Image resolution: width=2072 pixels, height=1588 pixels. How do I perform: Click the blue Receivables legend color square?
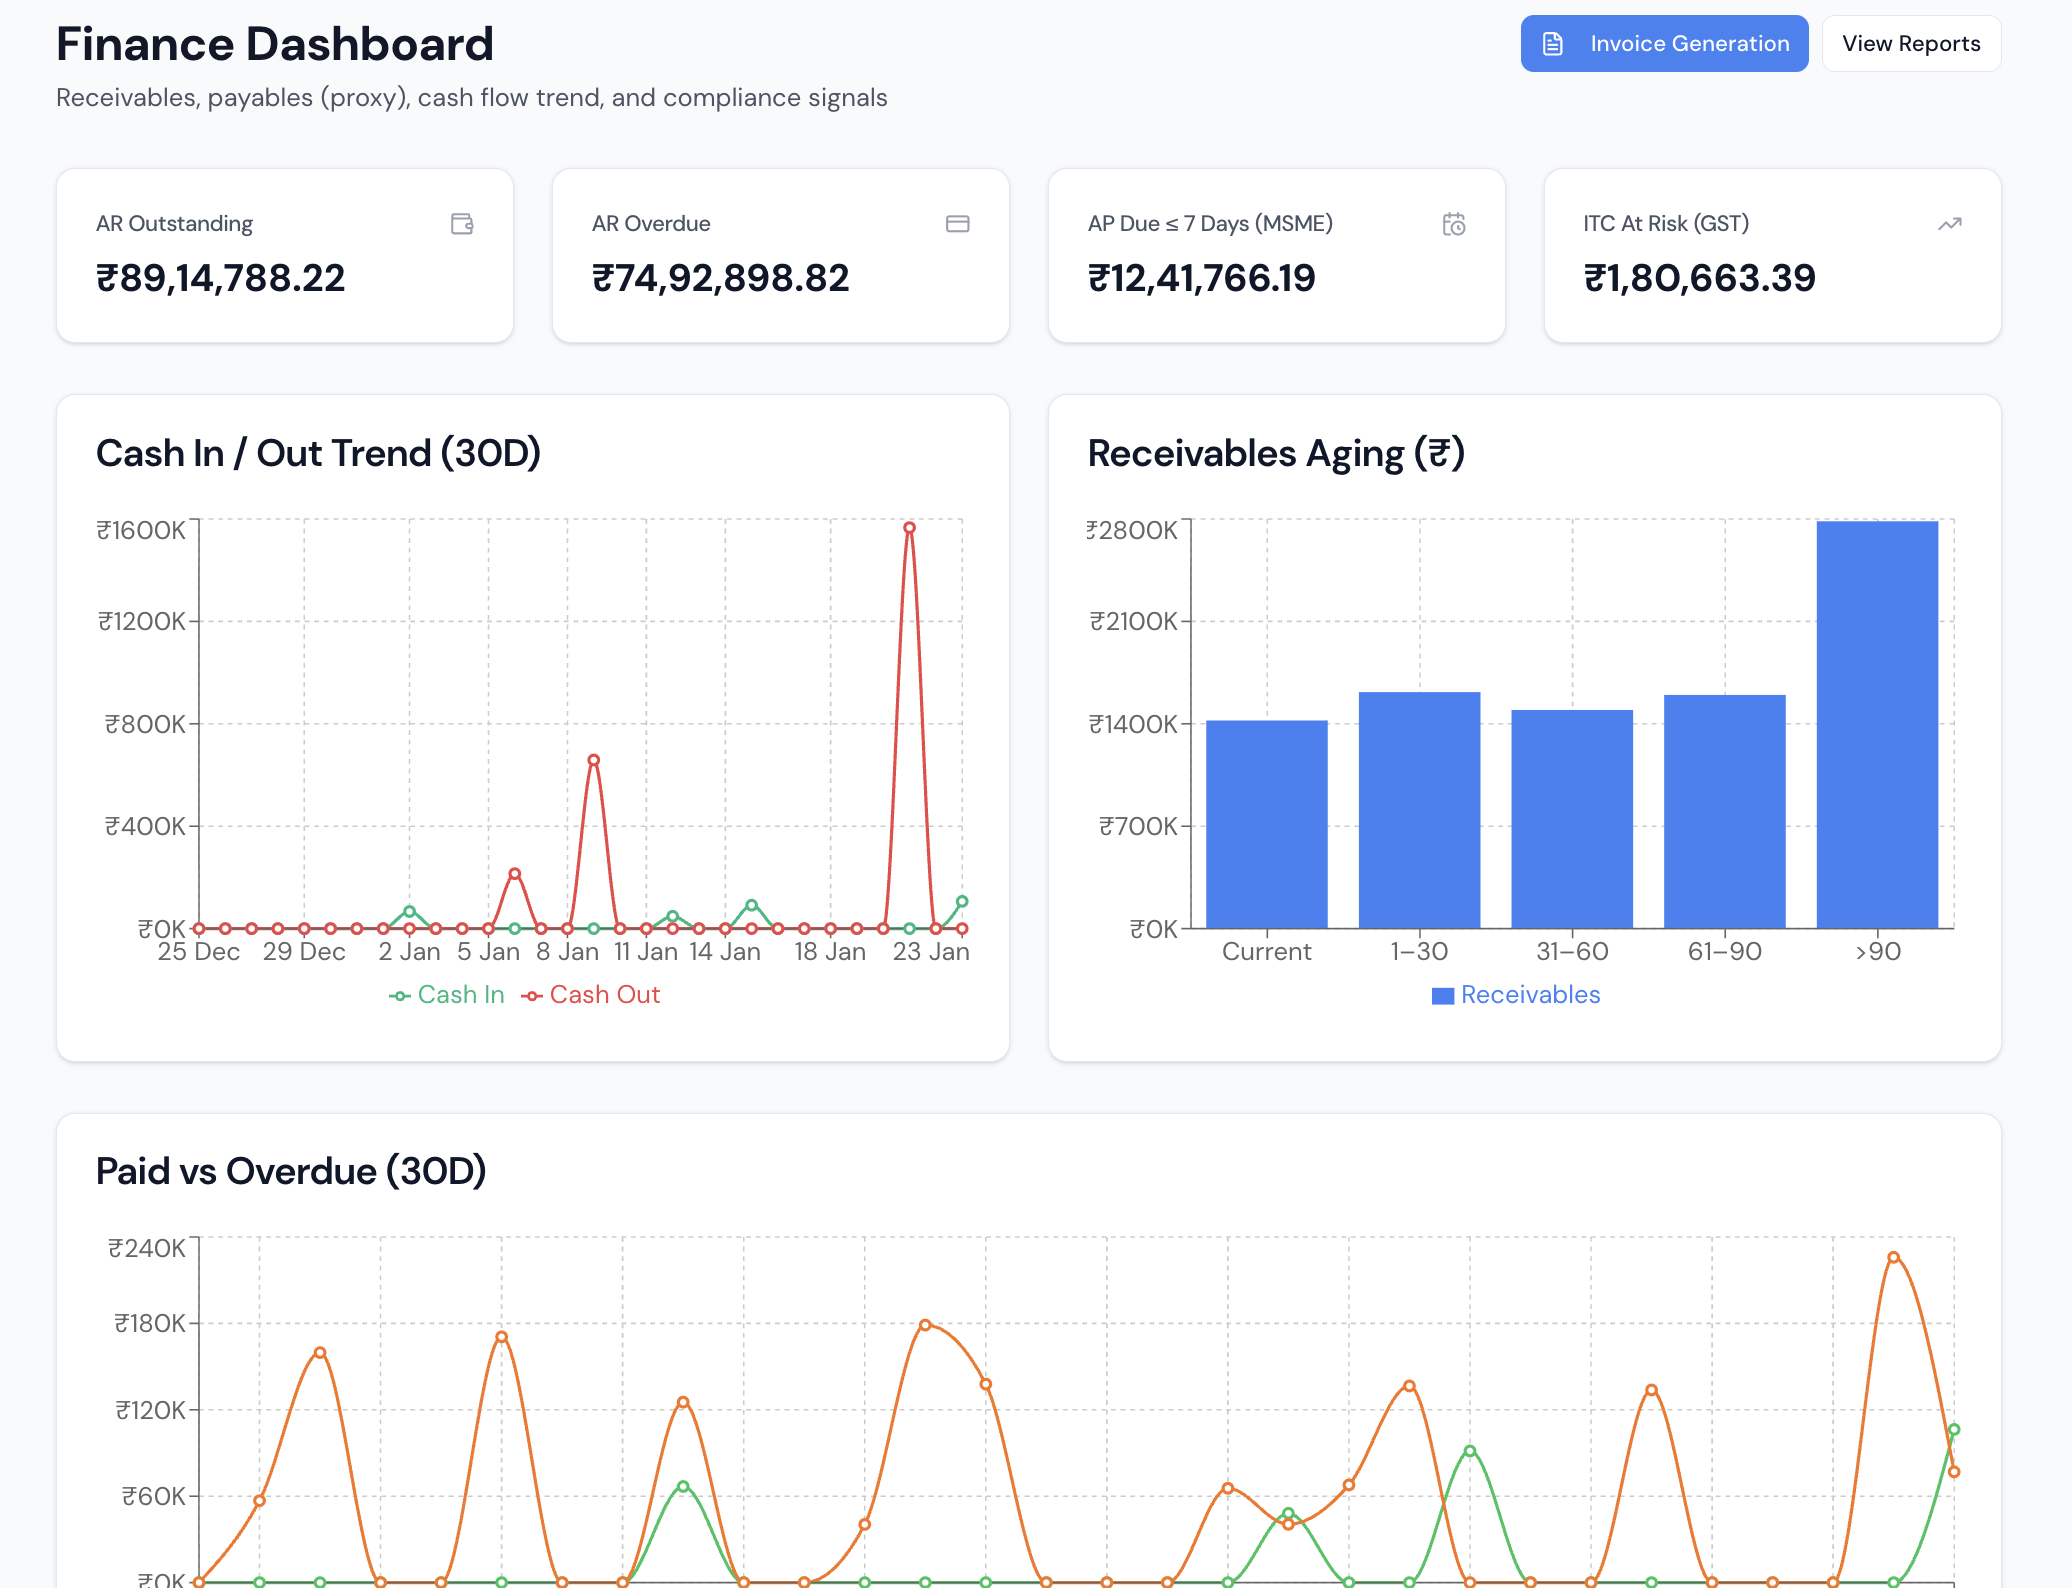pyautogui.click(x=1442, y=996)
